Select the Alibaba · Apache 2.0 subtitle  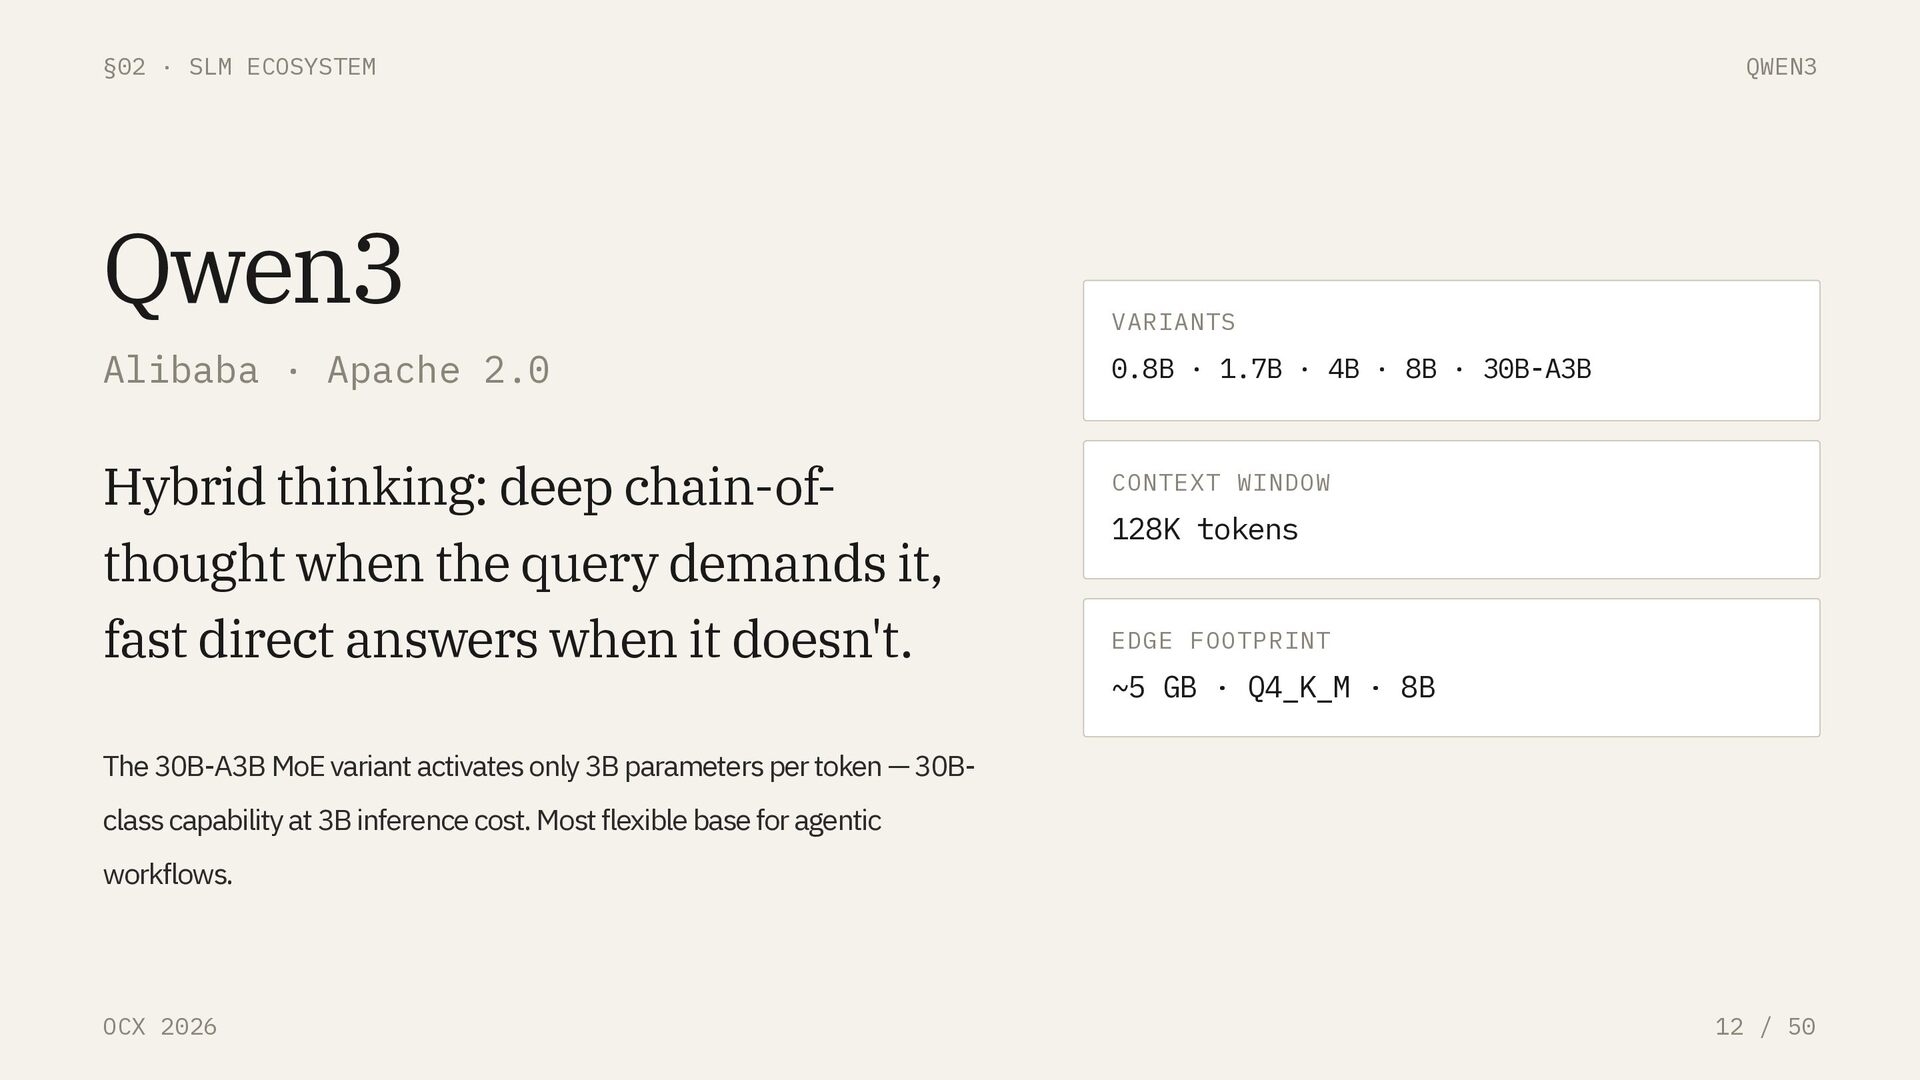[x=326, y=370]
